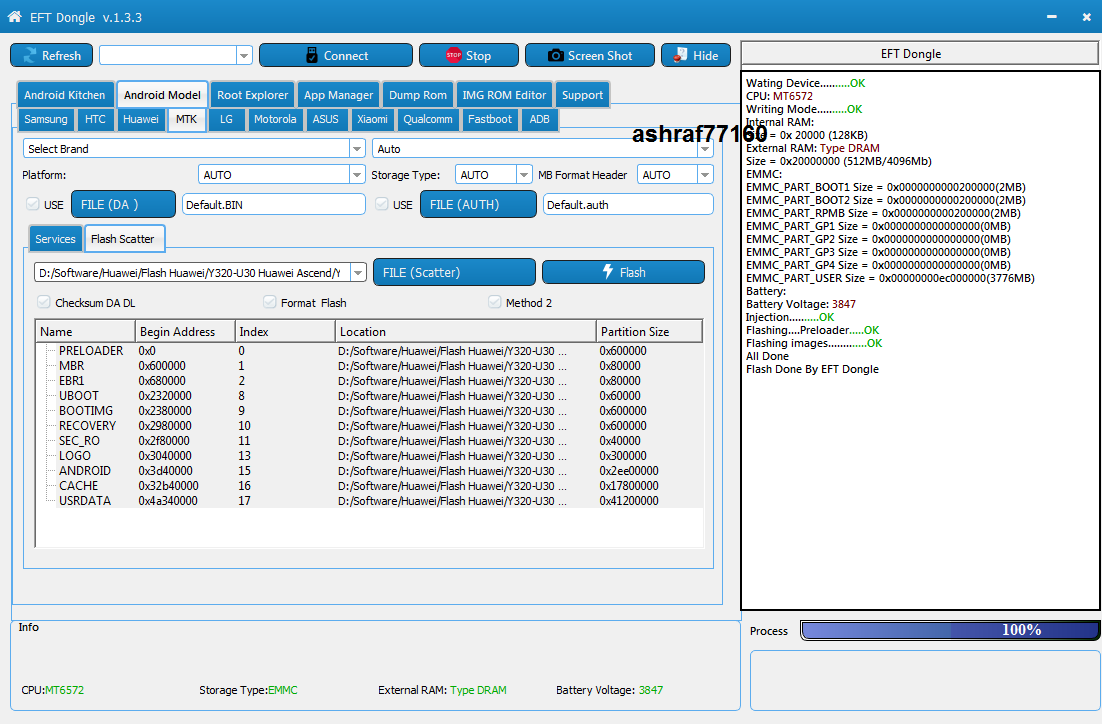Screen dimensions: 1102x724
Task: Toggle Format Flash checkbox
Action: (x=269, y=302)
